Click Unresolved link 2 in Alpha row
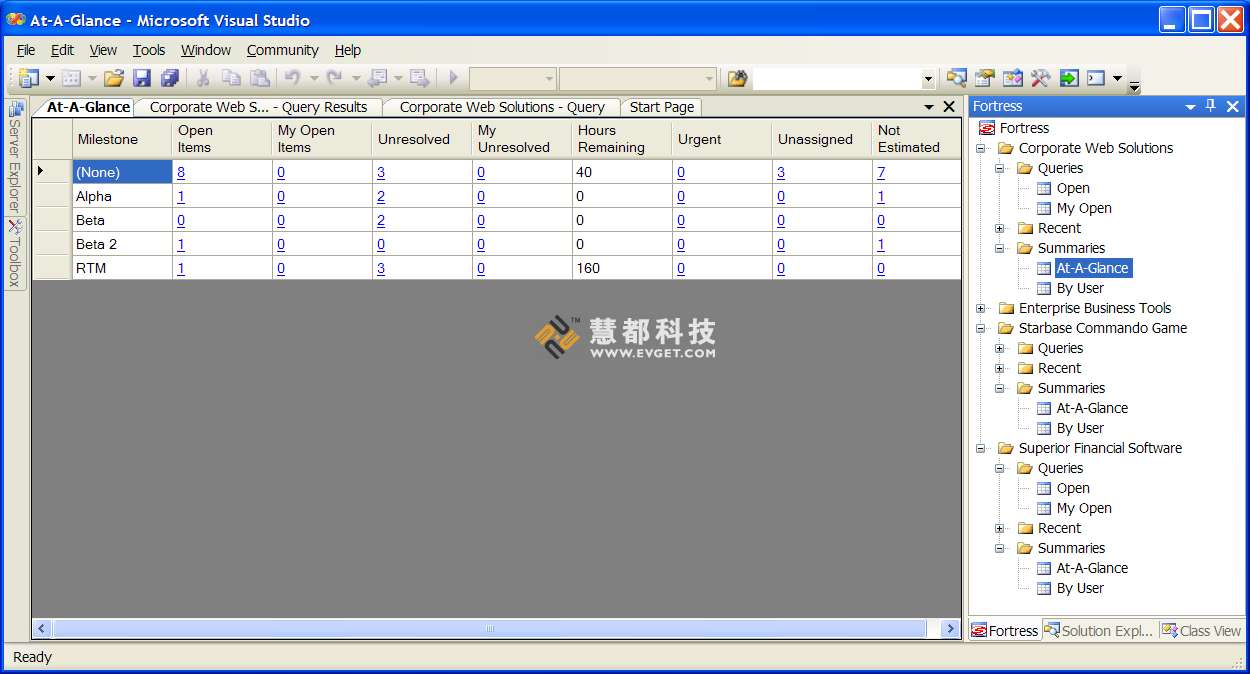 click(381, 196)
